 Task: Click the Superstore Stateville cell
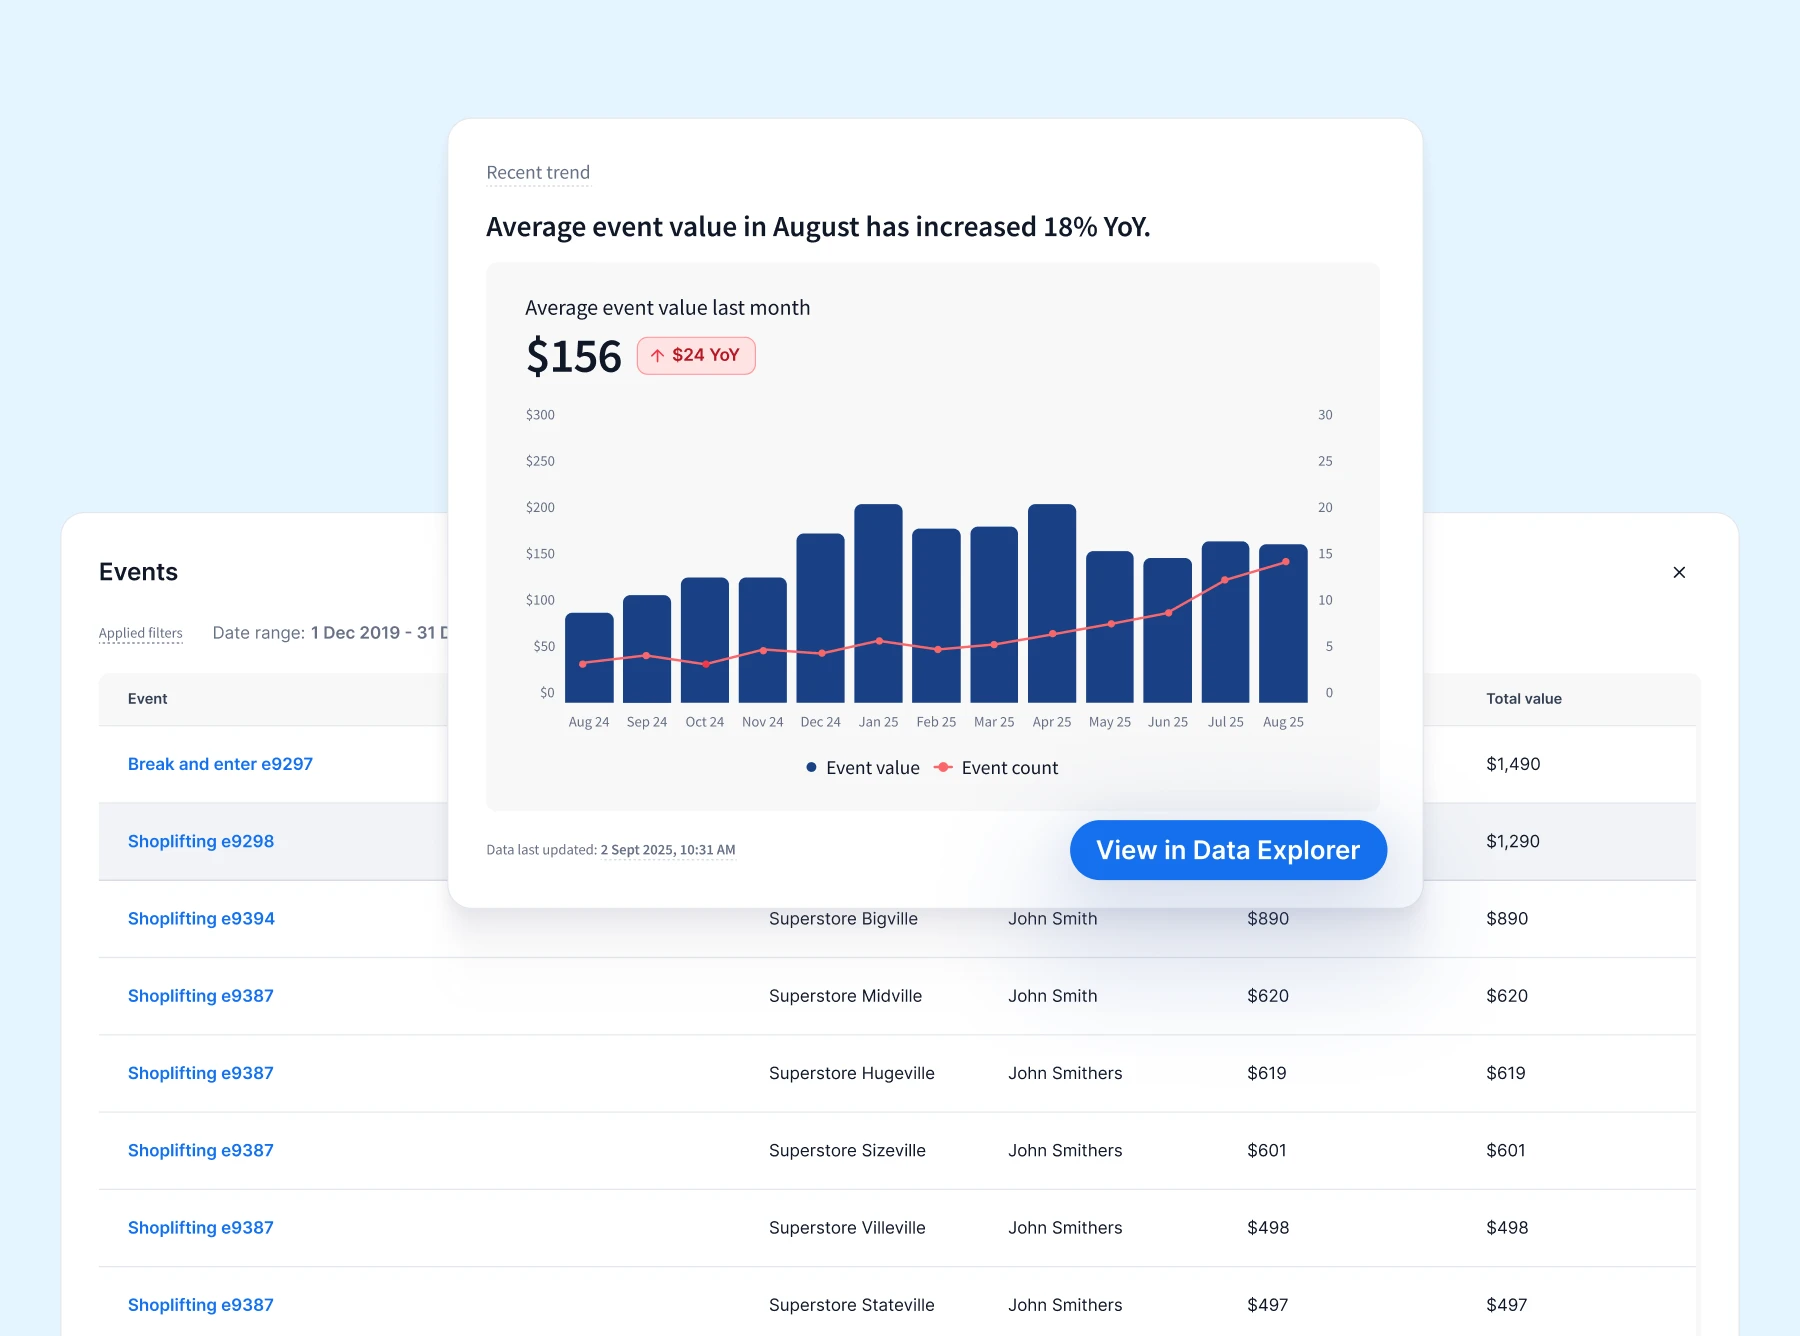tap(852, 1305)
